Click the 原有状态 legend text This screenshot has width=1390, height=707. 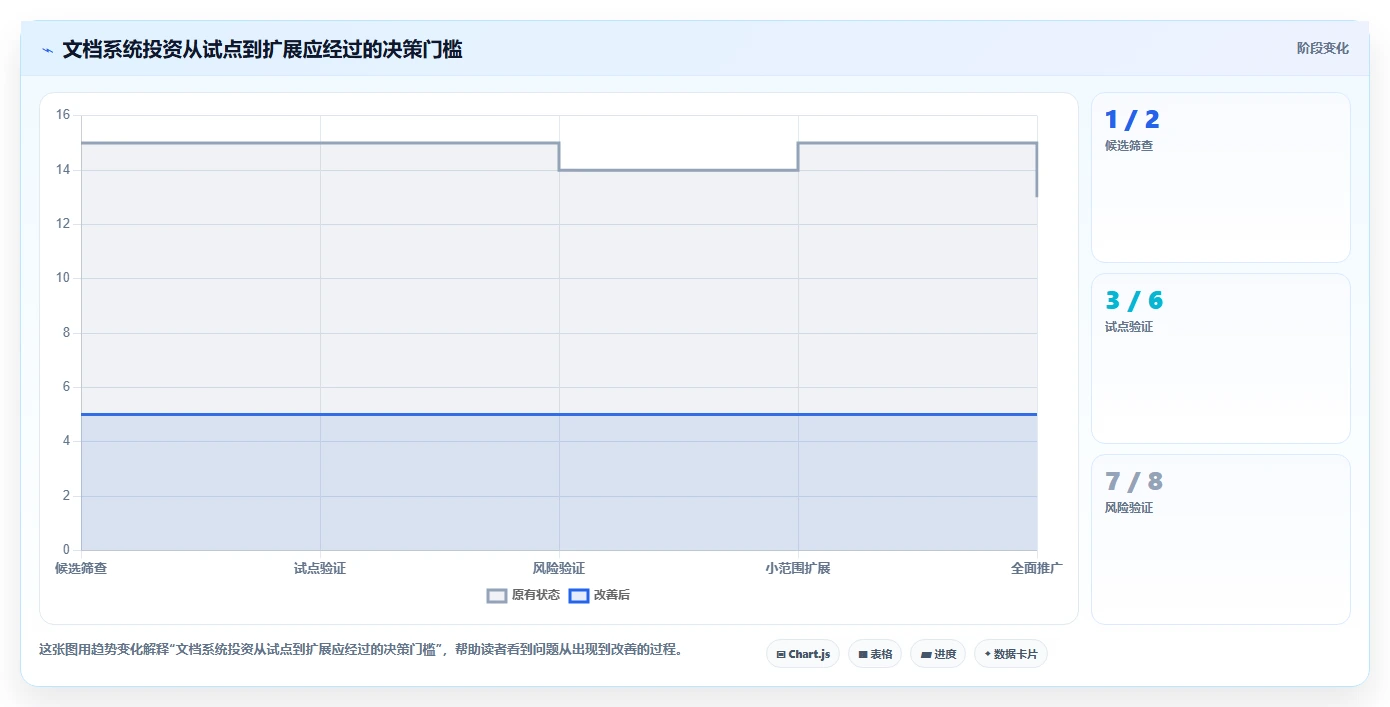click(x=536, y=595)
